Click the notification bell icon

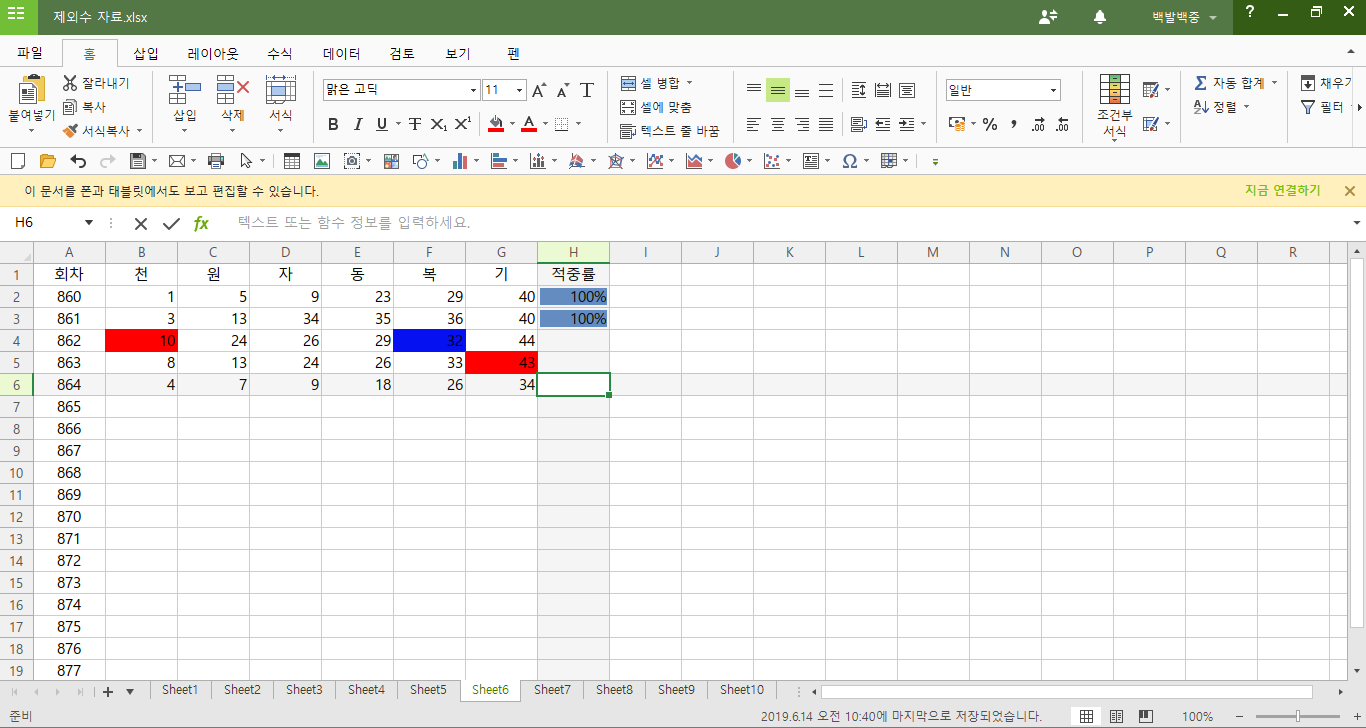pyautogui.click(x=1100, y=17)
